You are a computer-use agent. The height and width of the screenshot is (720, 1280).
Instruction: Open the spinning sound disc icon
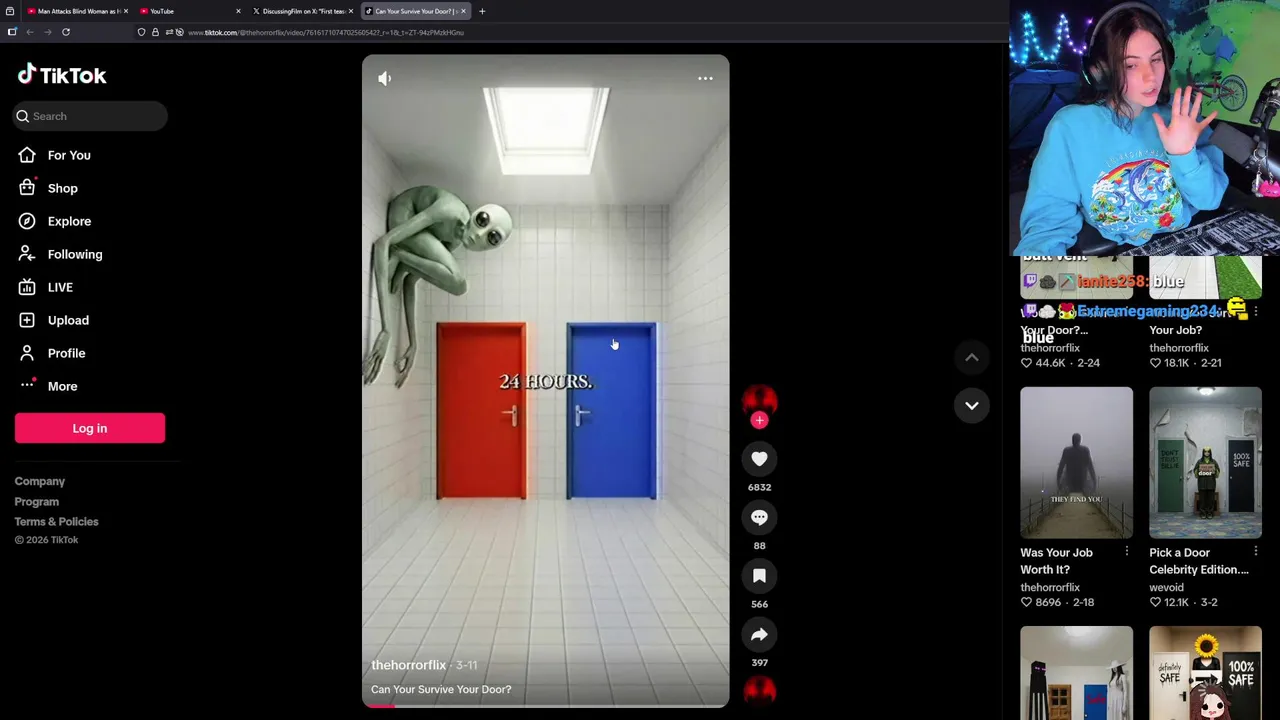759,691
